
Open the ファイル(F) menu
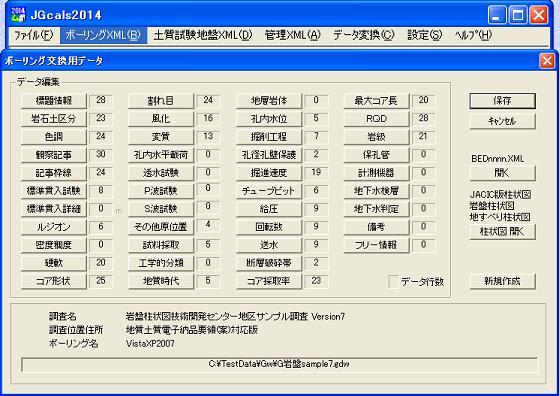click(33, 35)
